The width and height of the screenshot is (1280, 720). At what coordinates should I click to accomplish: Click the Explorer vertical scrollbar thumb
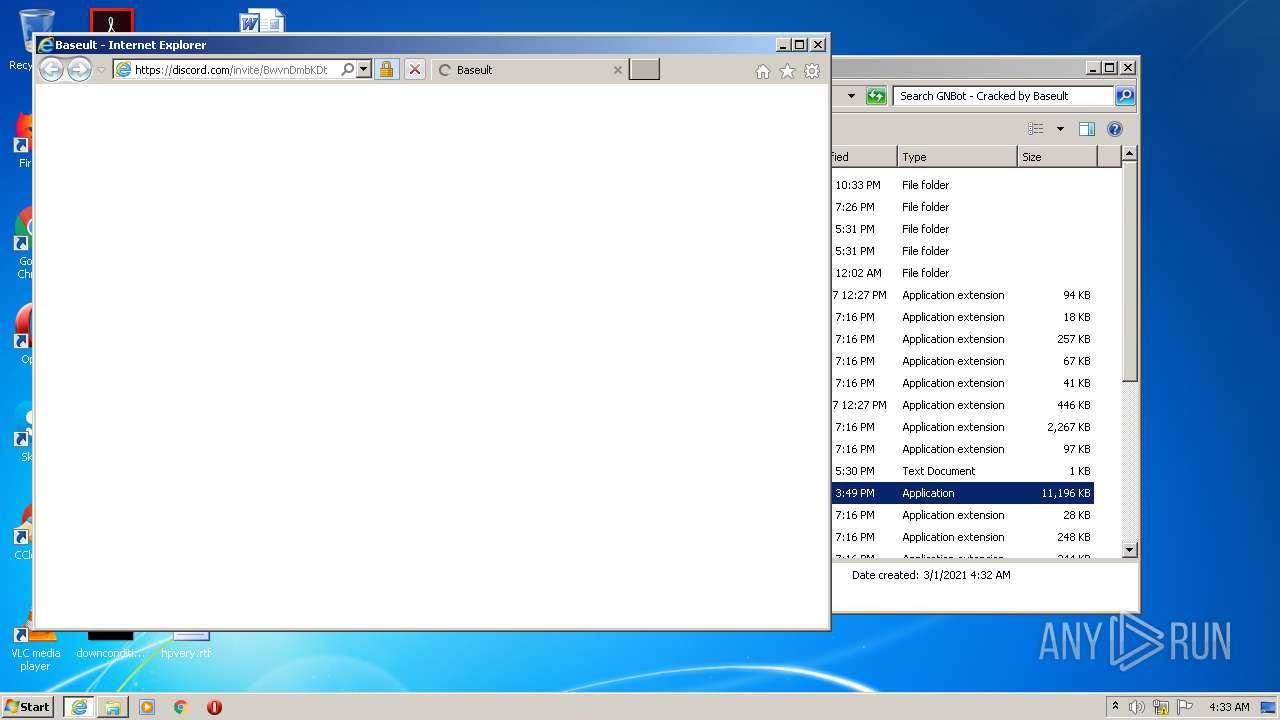[1129, 272]
